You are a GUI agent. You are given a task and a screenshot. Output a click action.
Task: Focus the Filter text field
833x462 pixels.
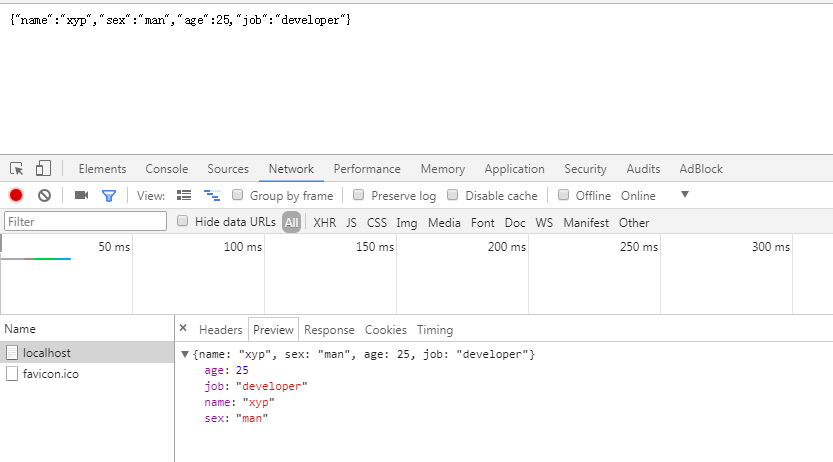pos(86,221)
